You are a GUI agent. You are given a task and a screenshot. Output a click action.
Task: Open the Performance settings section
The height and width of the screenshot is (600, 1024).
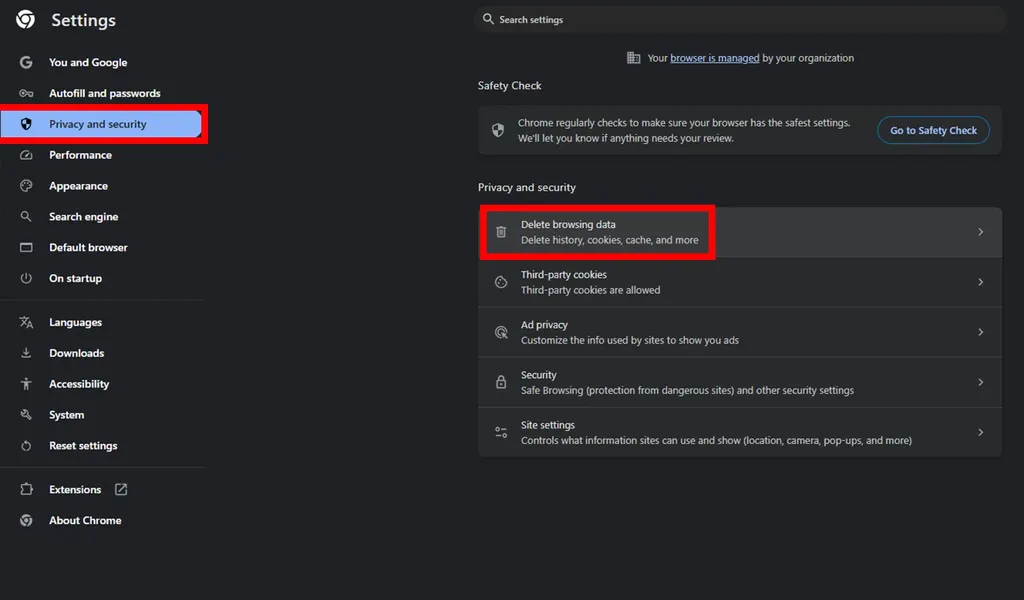(80, 155)
